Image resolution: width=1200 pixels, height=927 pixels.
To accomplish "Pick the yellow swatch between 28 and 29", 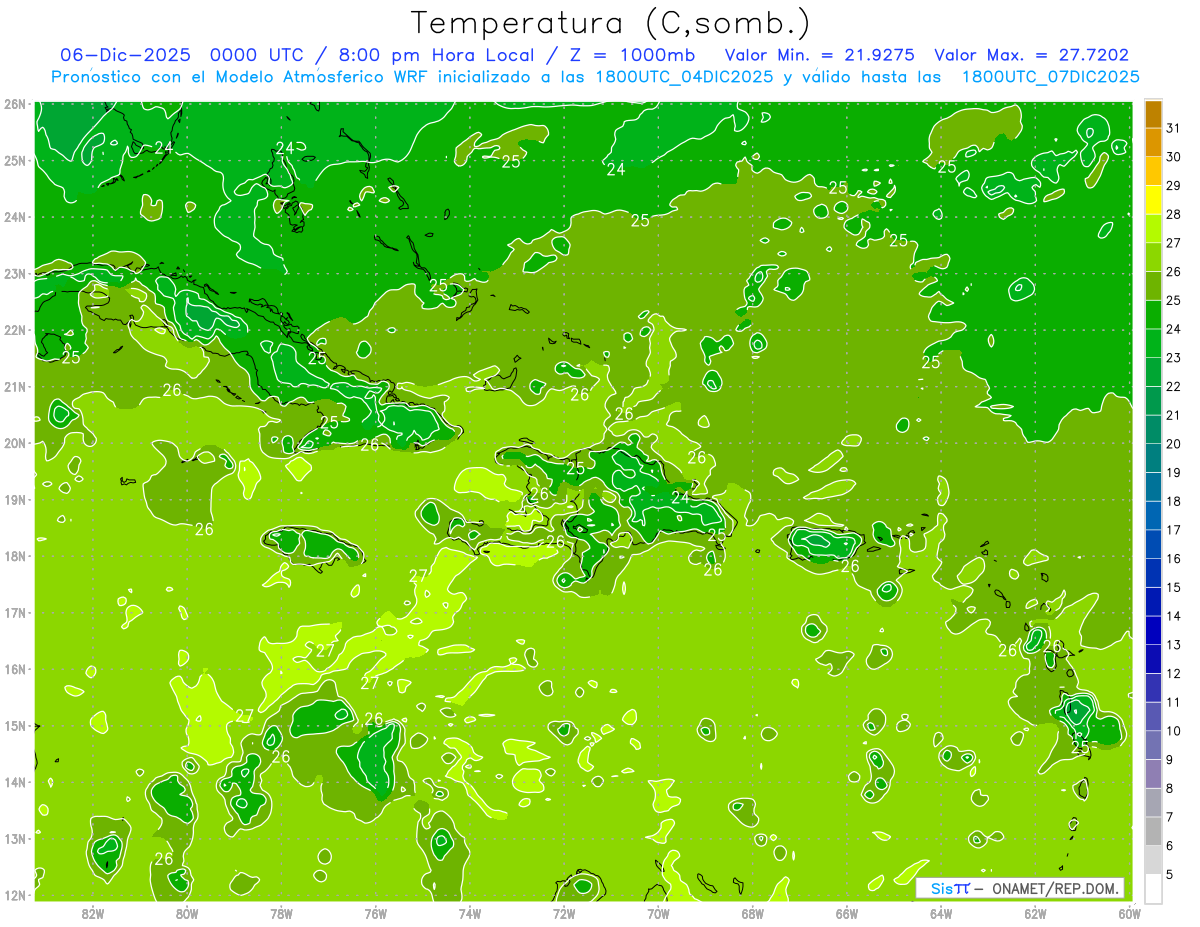I will pyautogui.click(x=1153, y=200).
